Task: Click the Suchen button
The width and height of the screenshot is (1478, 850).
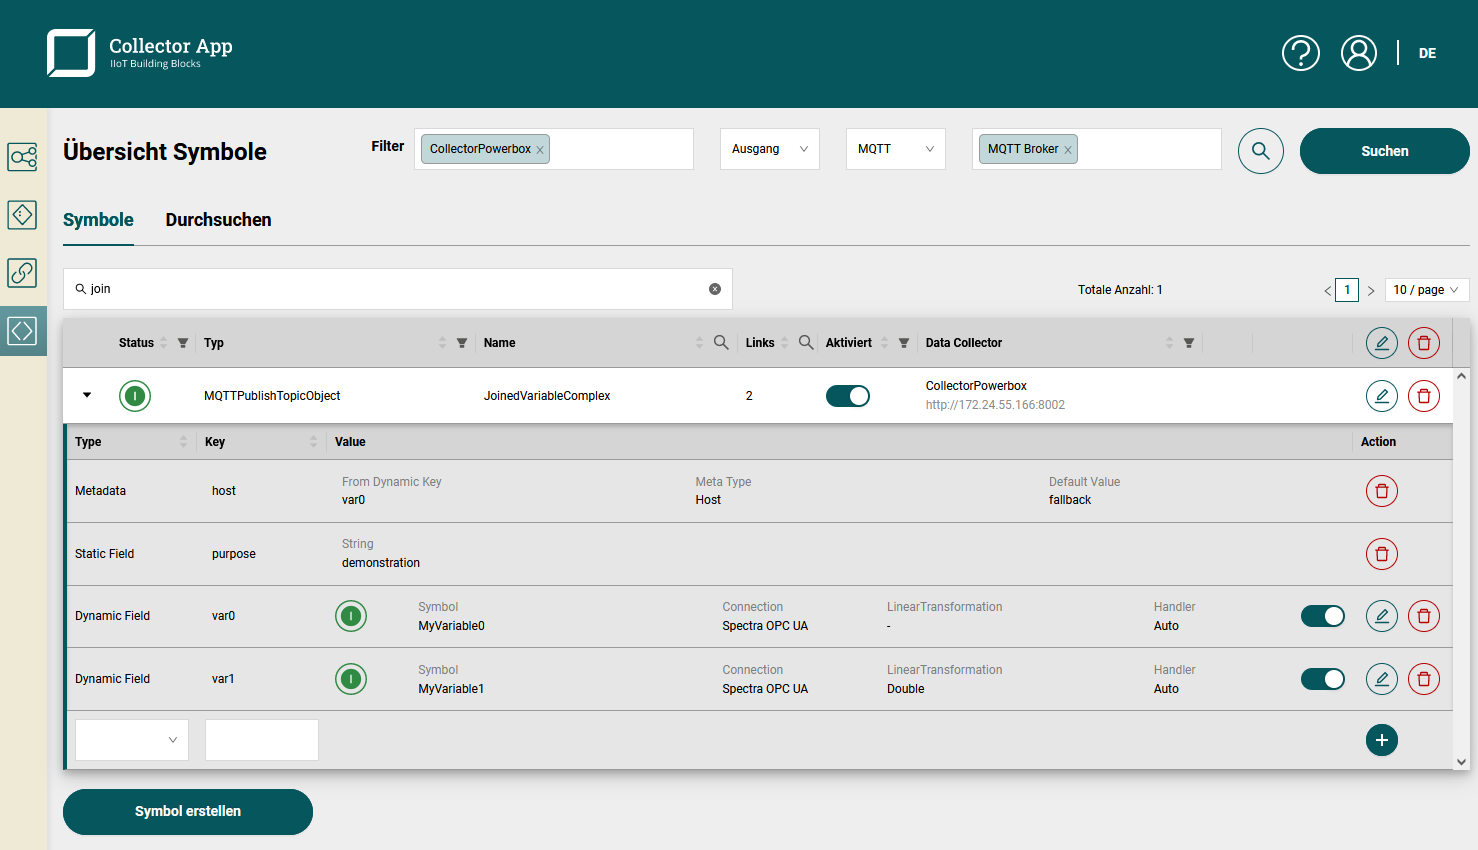Action: pyautogui.click(x=1384, y=150)
